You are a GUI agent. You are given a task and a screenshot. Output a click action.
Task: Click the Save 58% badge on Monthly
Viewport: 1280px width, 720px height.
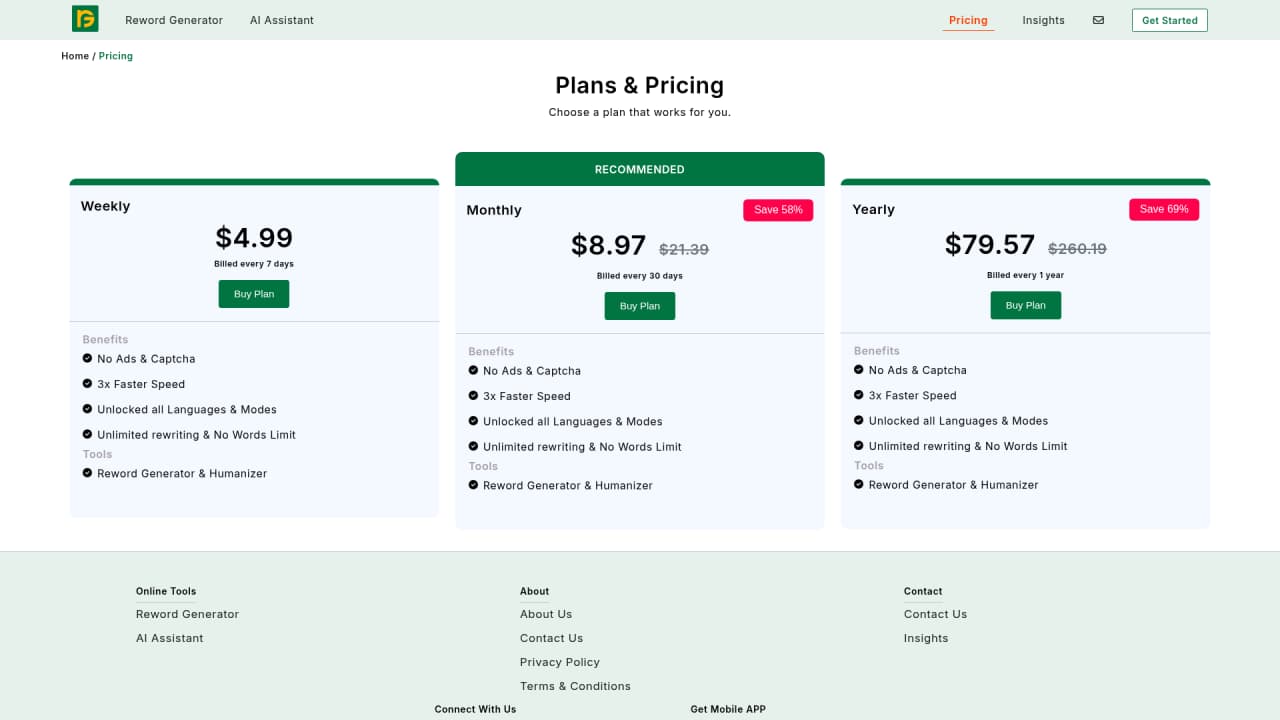click(x=778, y=210)
